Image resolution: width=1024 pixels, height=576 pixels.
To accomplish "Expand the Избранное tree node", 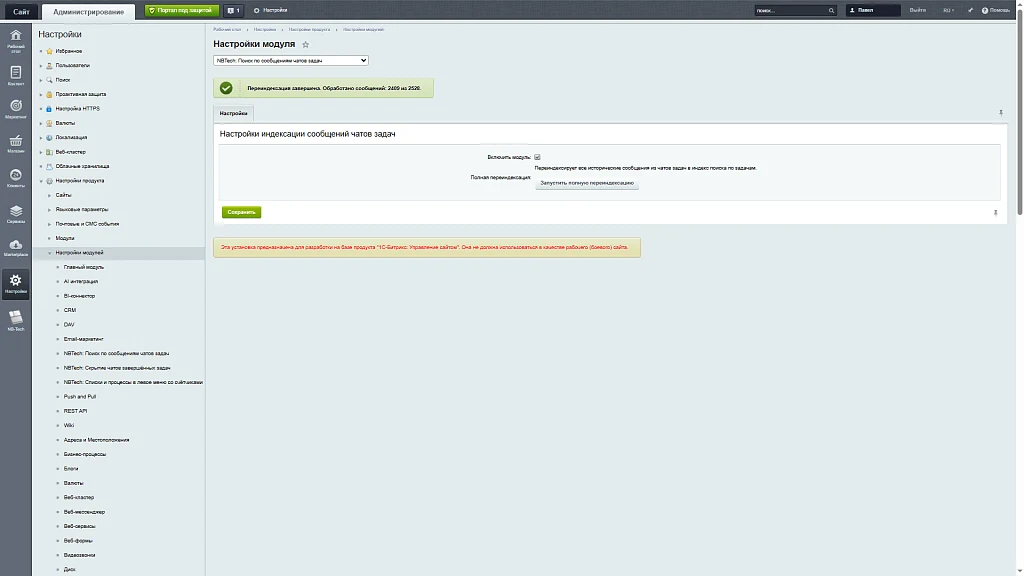I will [40, 51].
